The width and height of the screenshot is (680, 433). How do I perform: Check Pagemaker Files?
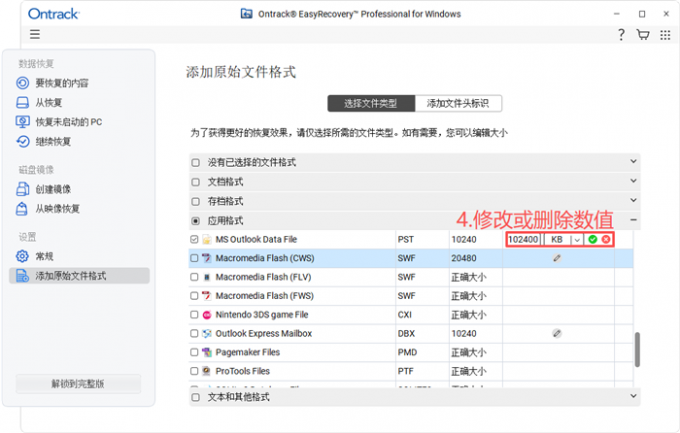click(x=194, y=352)
